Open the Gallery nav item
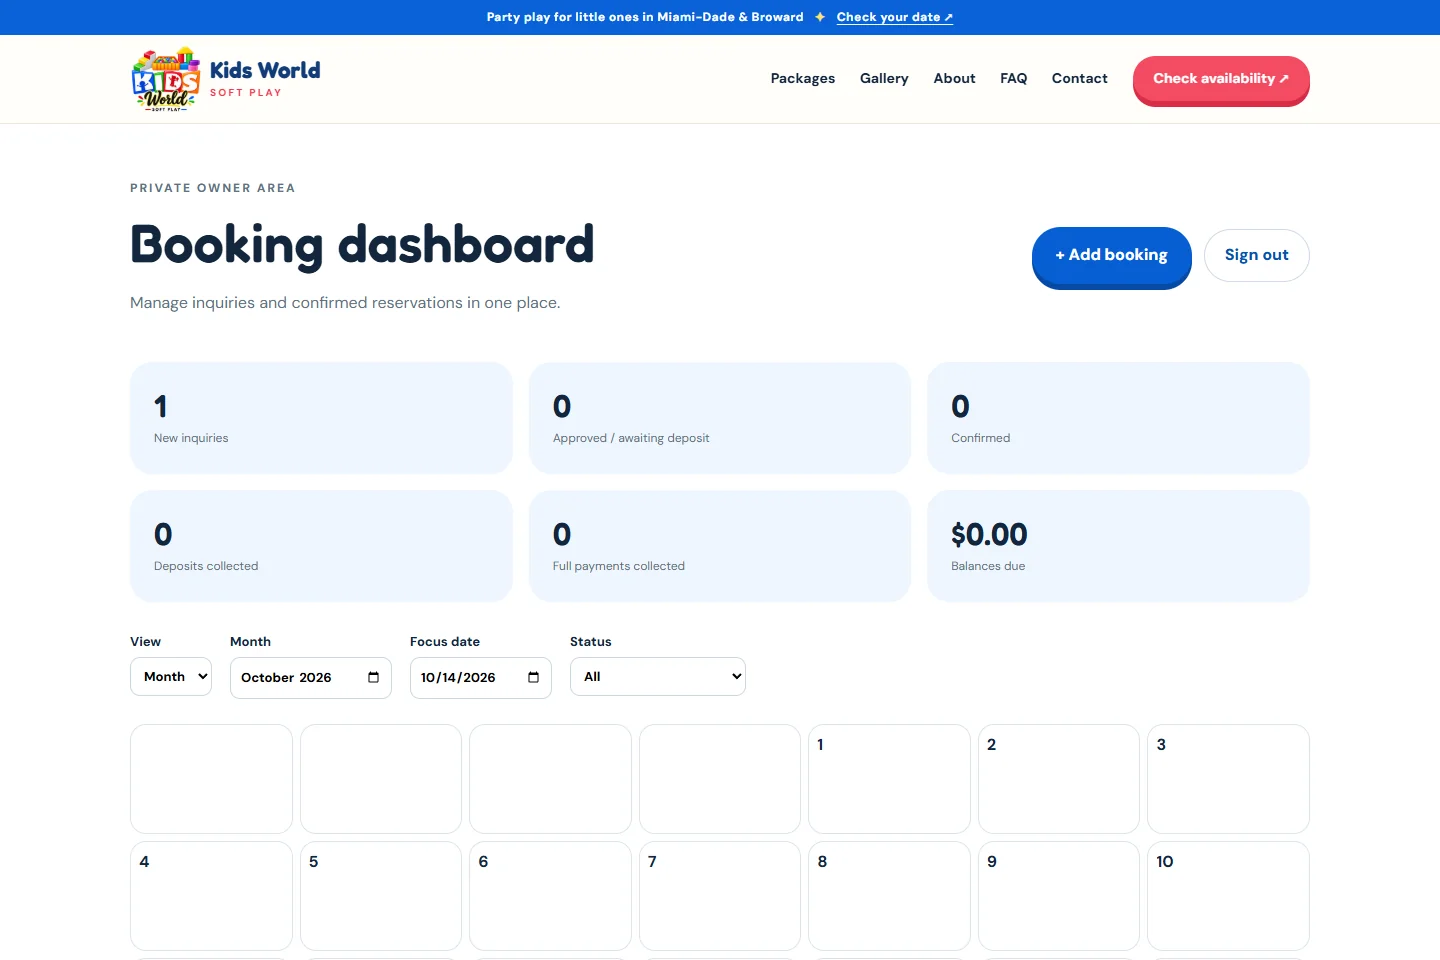The image size is (1440, 960). pyautogui.click(x=884, y=78)
